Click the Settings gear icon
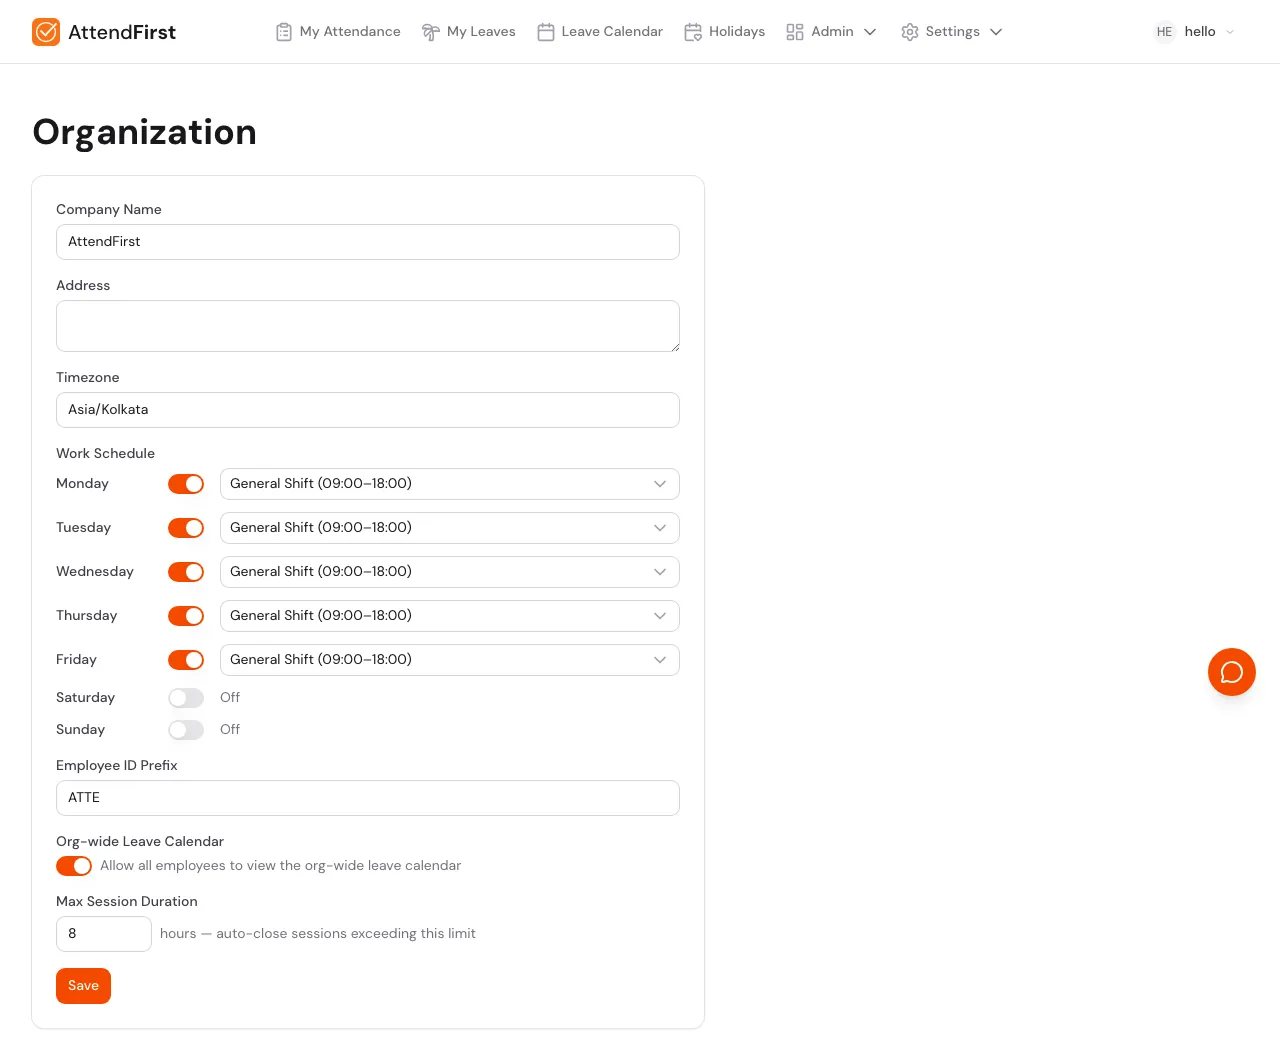This screenshot has width=1280, height=1052. pyautogui.click(x=910, y=31)
